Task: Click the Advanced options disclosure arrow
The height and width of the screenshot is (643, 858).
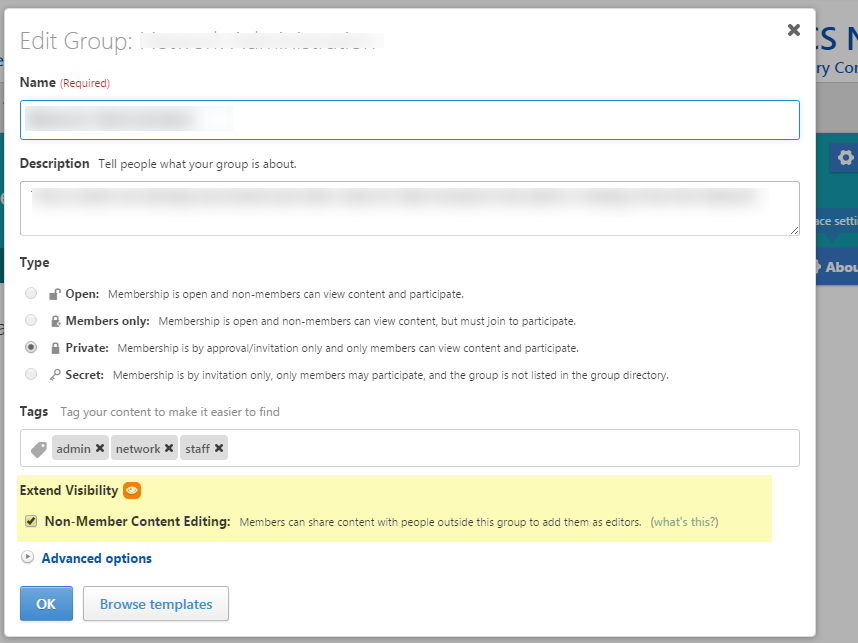Action: click(x=27, y=558)
